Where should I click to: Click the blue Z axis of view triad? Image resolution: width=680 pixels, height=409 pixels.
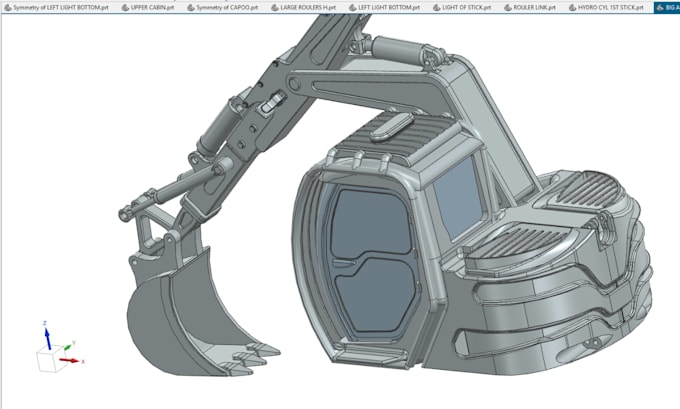47,337
